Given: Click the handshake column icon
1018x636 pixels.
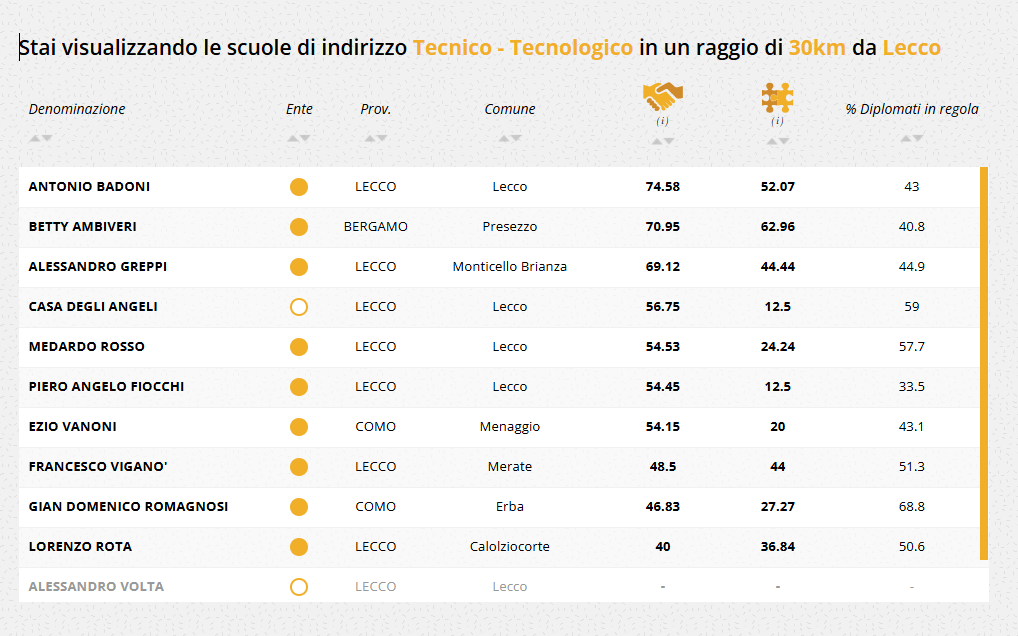Looking at the screenshot, I should (x=662, y=97).
